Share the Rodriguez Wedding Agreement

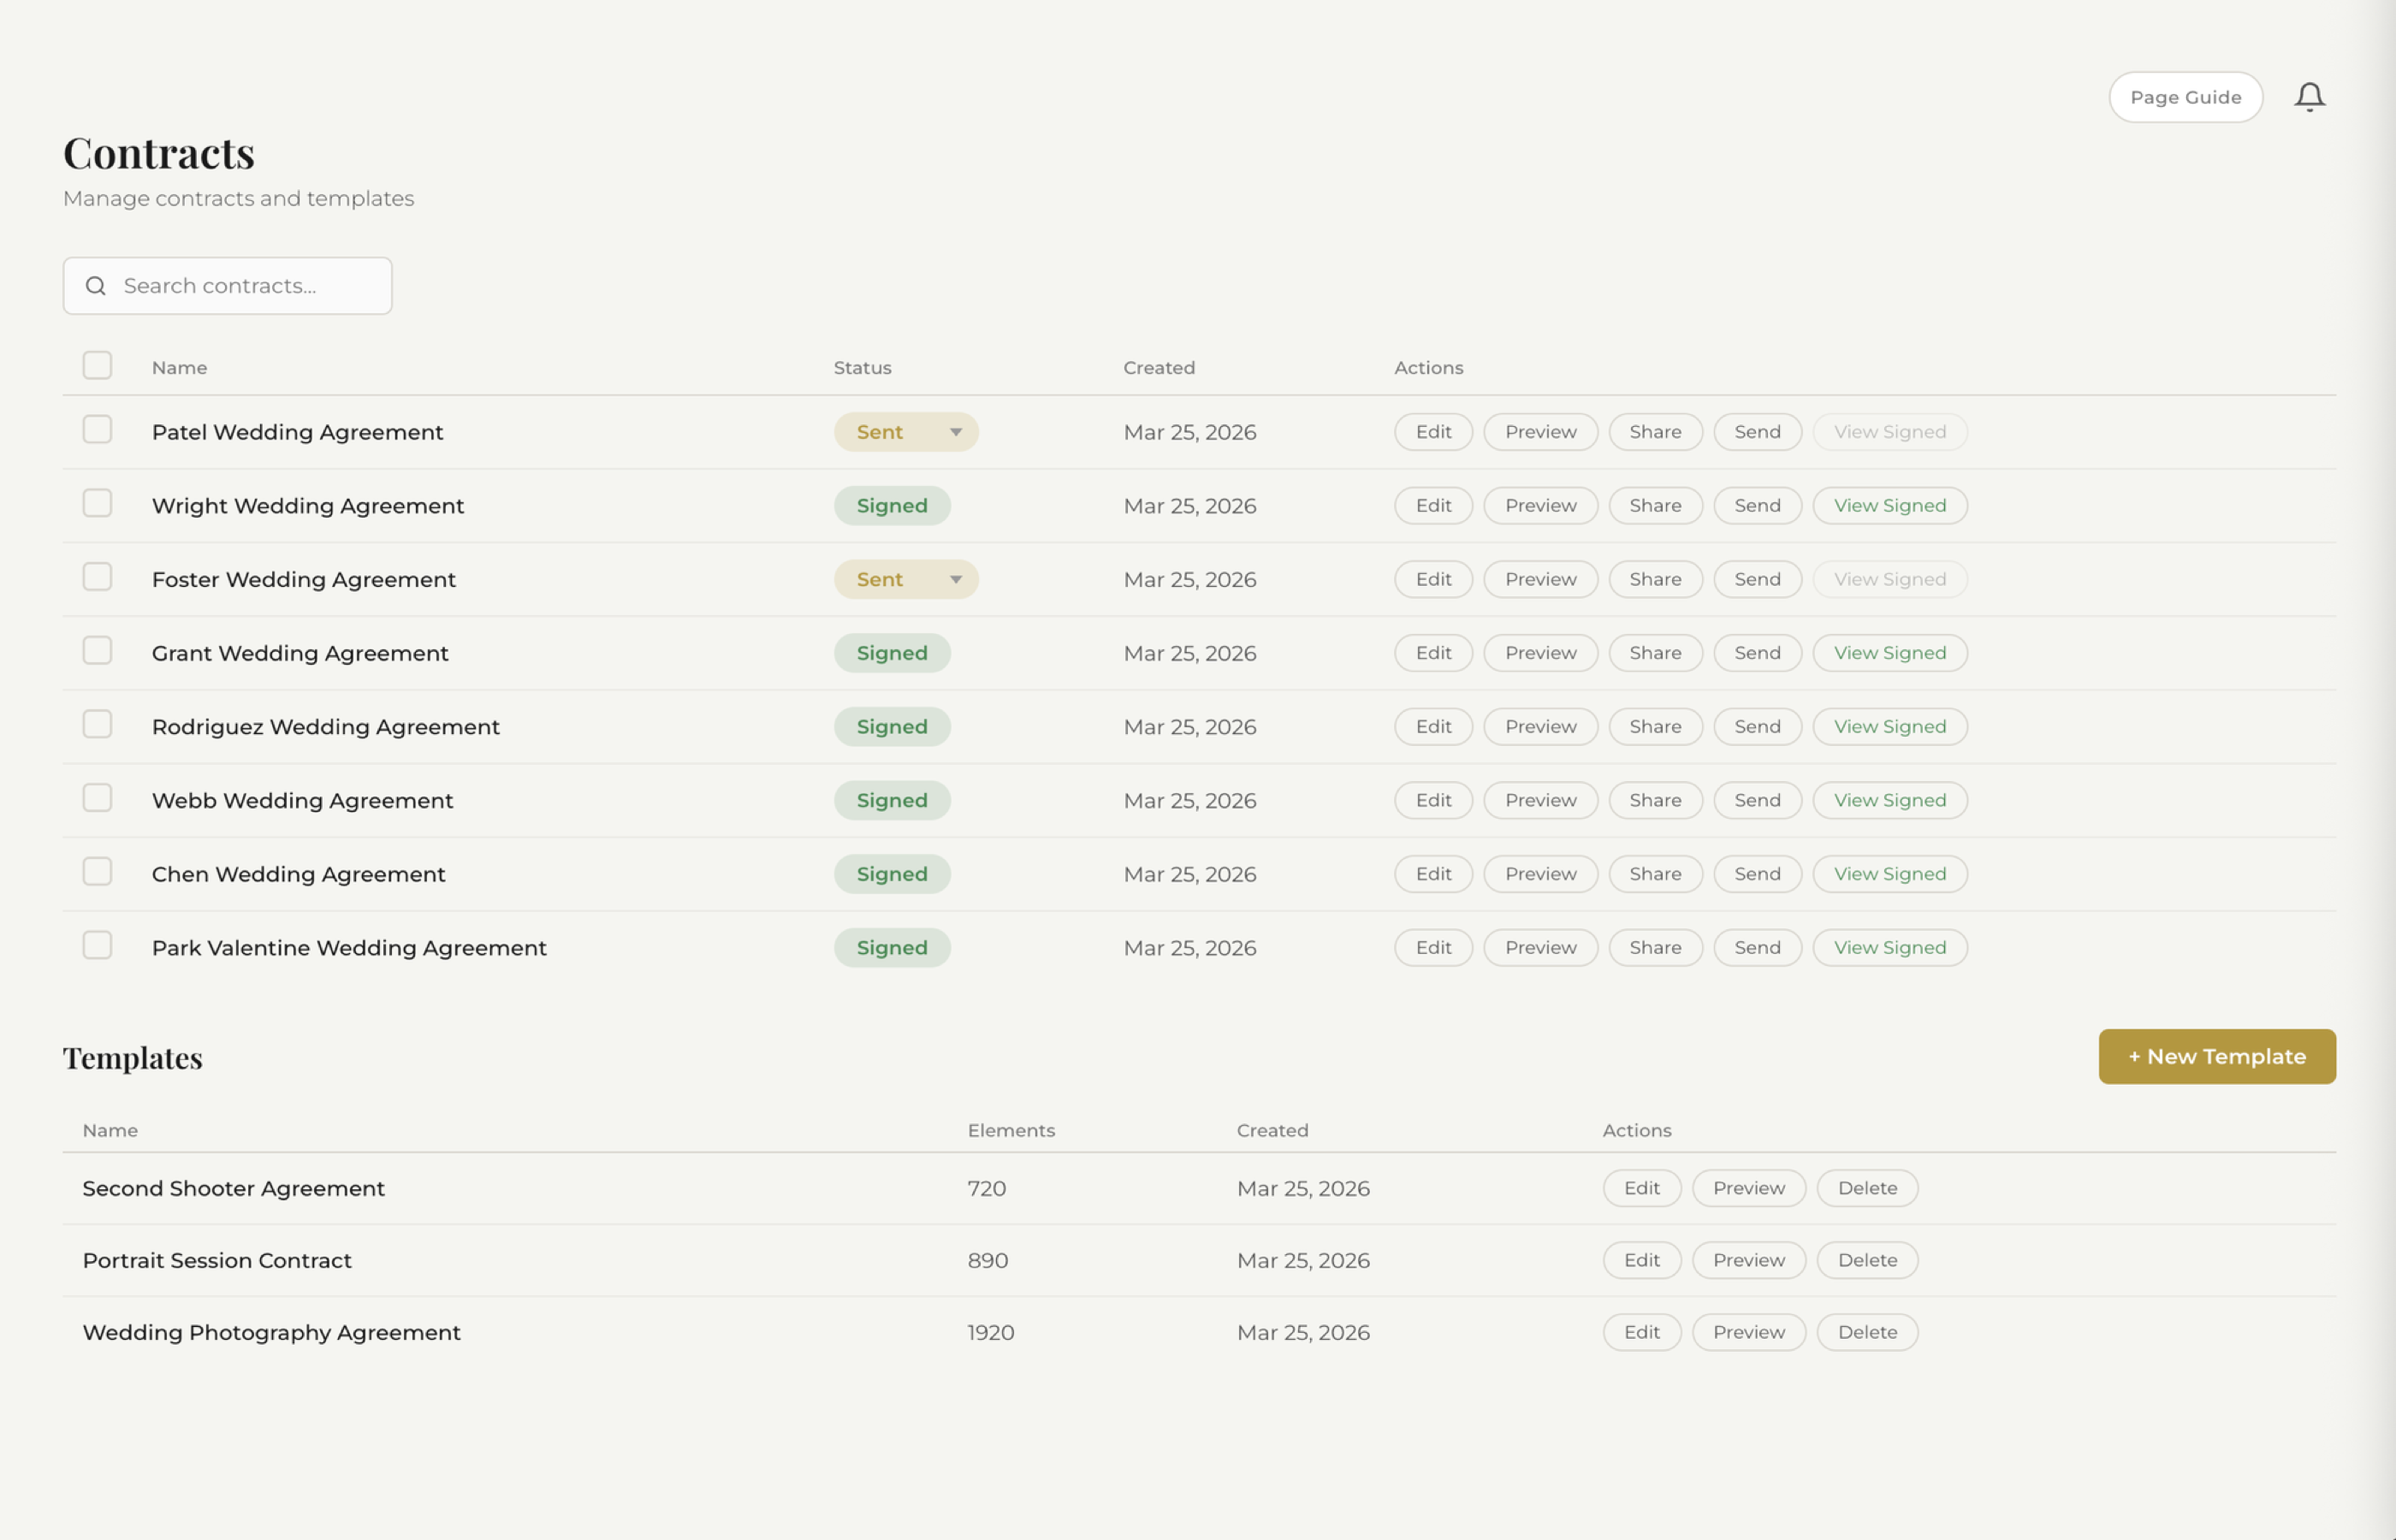coord(1655,726)
